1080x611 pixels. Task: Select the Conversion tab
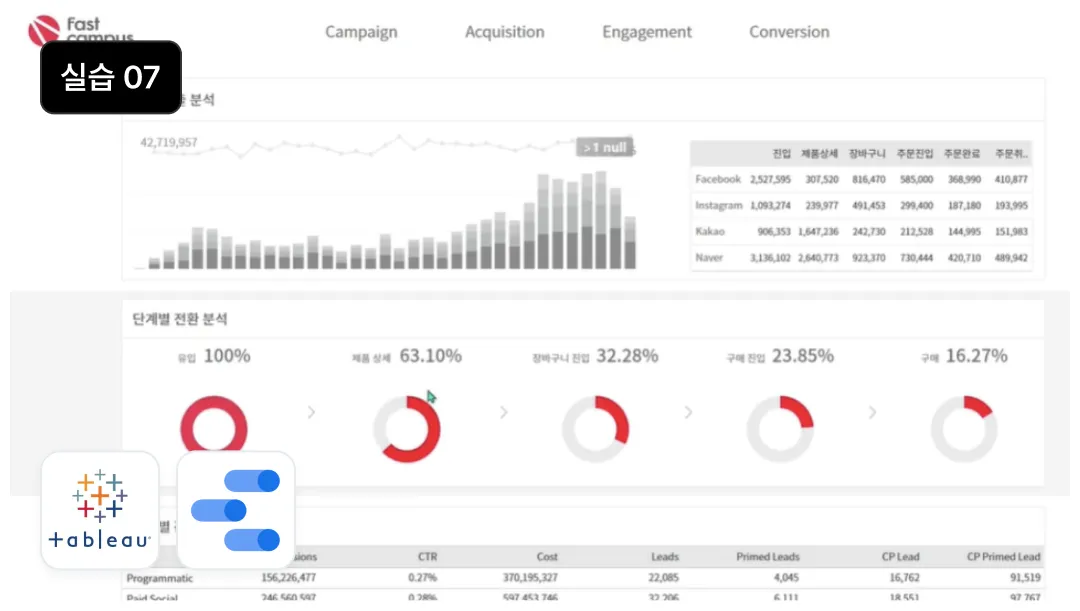coord(789,32)
